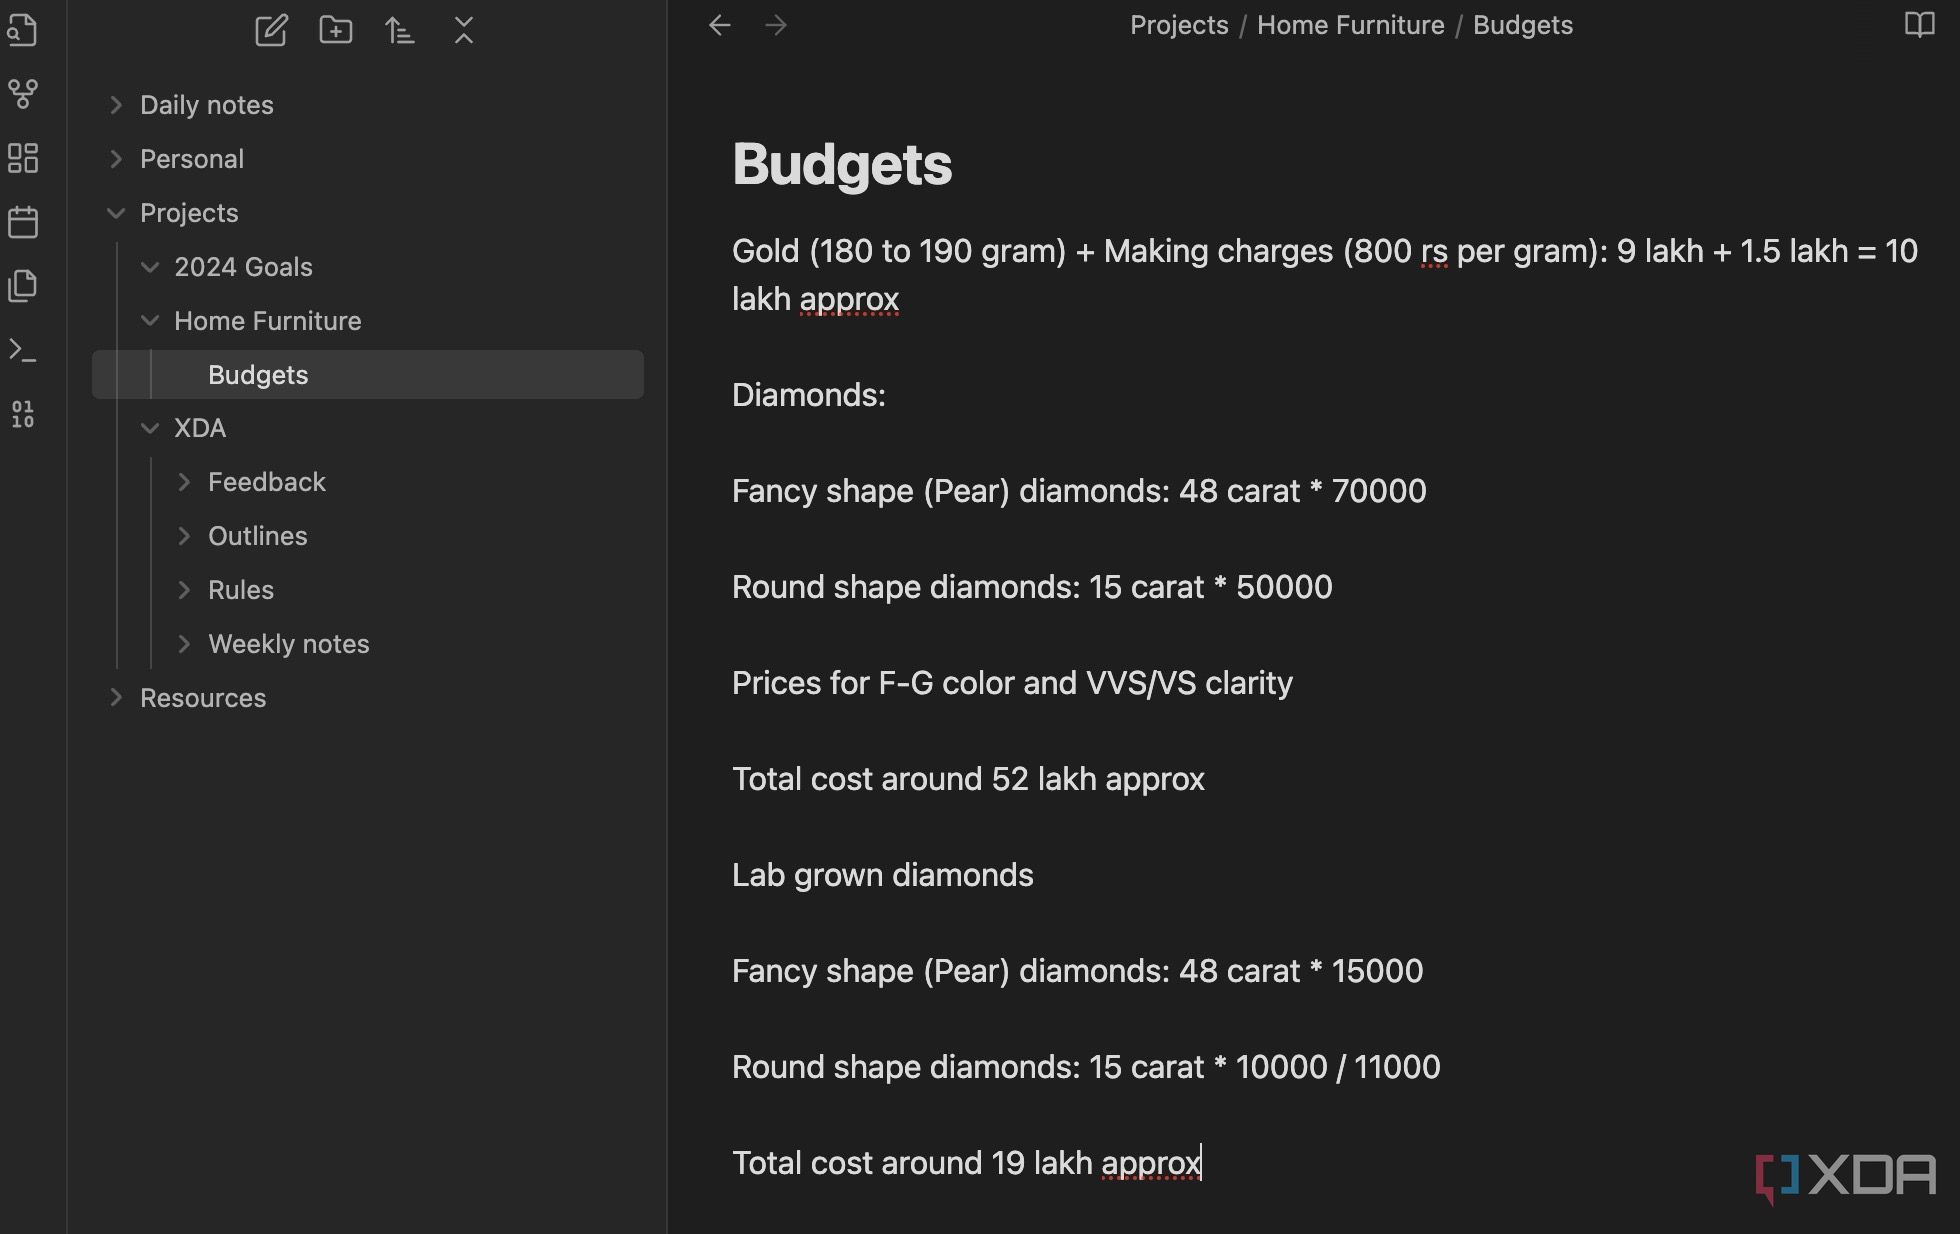Viewport: 1960px width, 1234px height.
Task: Collapse the Projects tree section
Action: click(x=115, y=212)
